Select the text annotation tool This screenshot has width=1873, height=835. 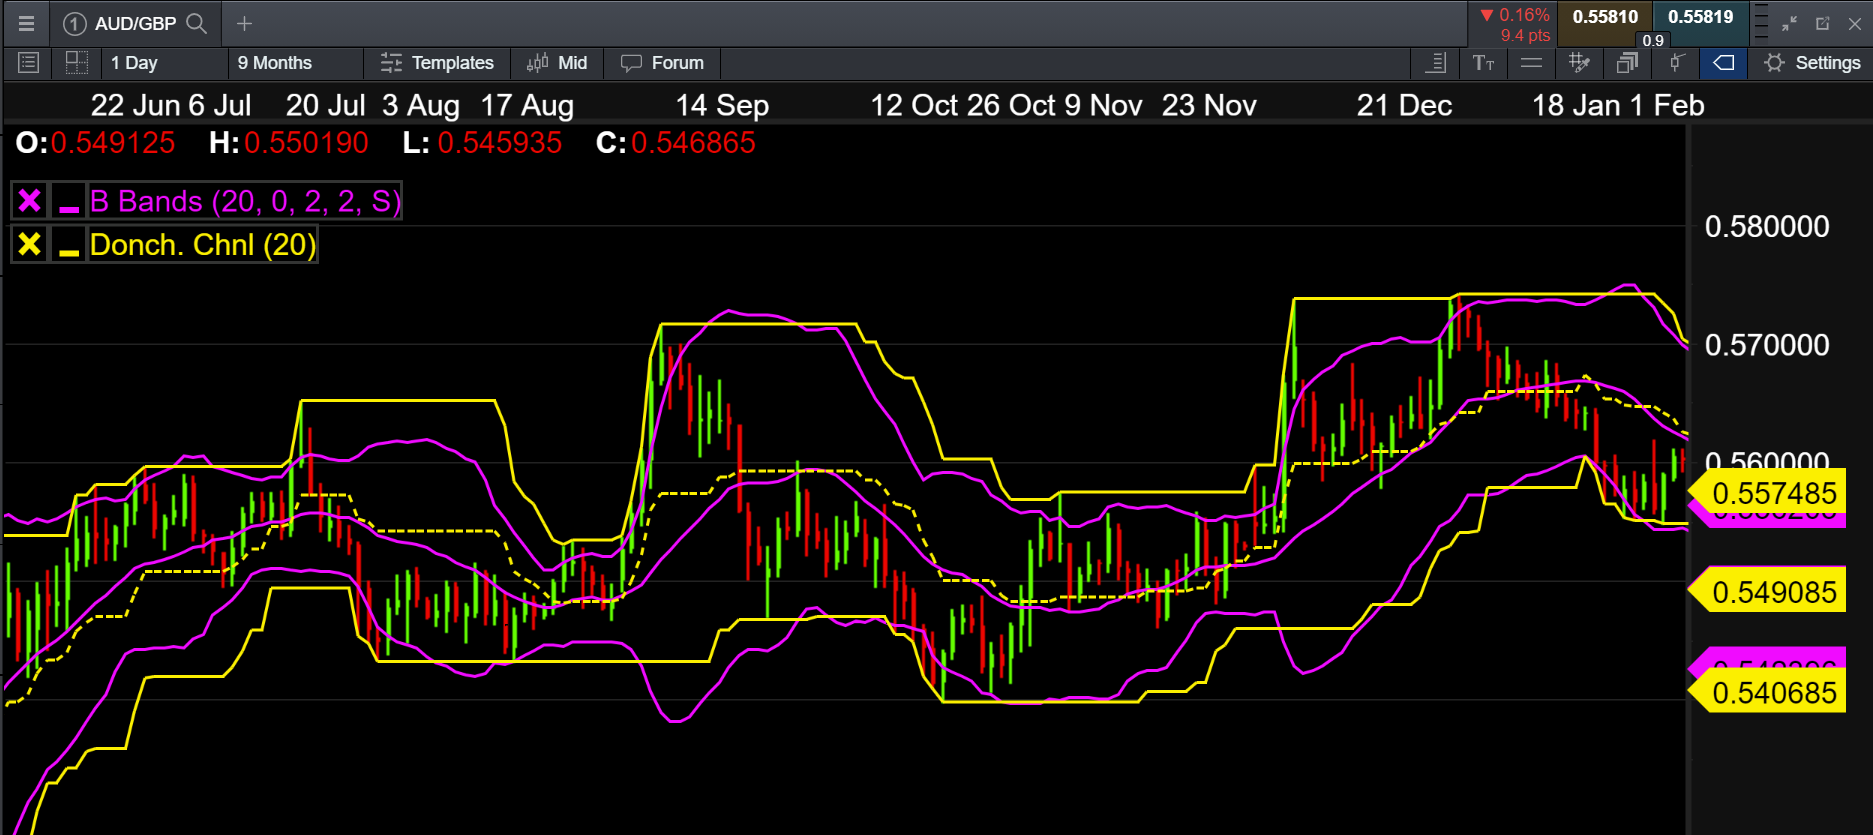(x=1483, y=63)
